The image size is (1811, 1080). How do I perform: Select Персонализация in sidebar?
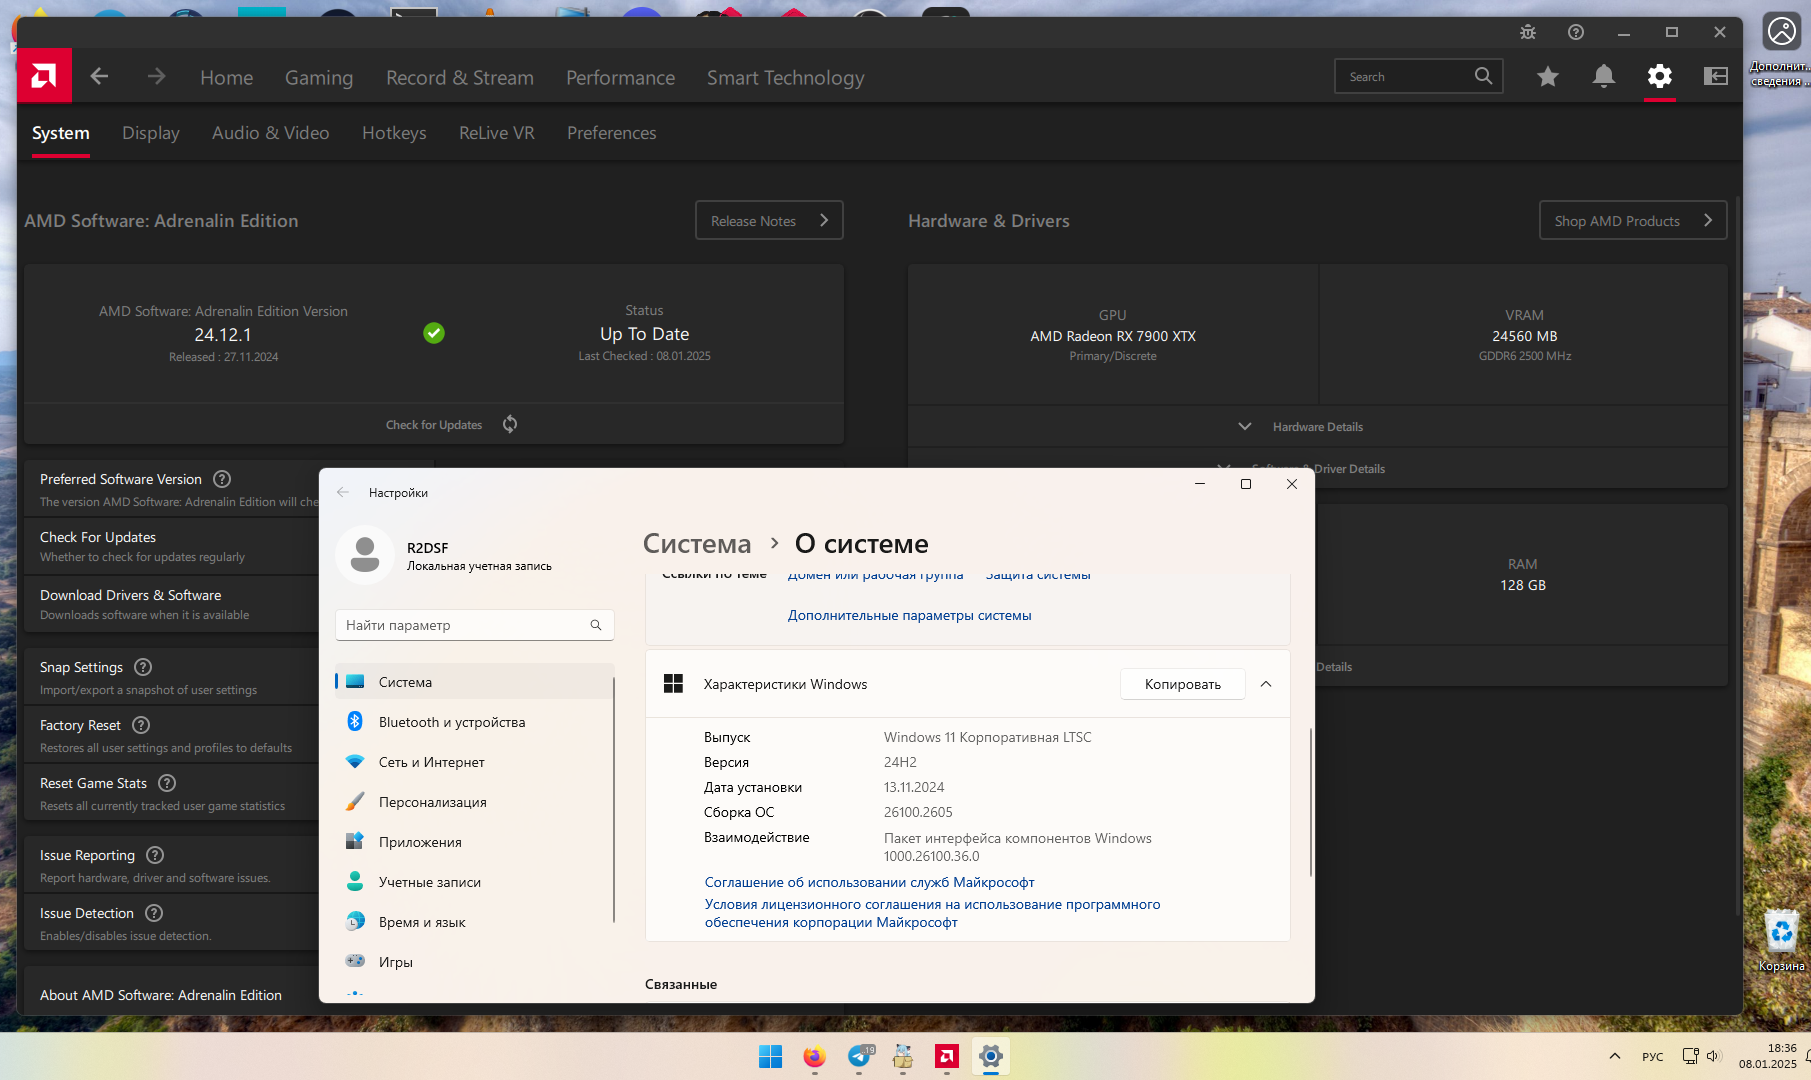click(474, 802)
